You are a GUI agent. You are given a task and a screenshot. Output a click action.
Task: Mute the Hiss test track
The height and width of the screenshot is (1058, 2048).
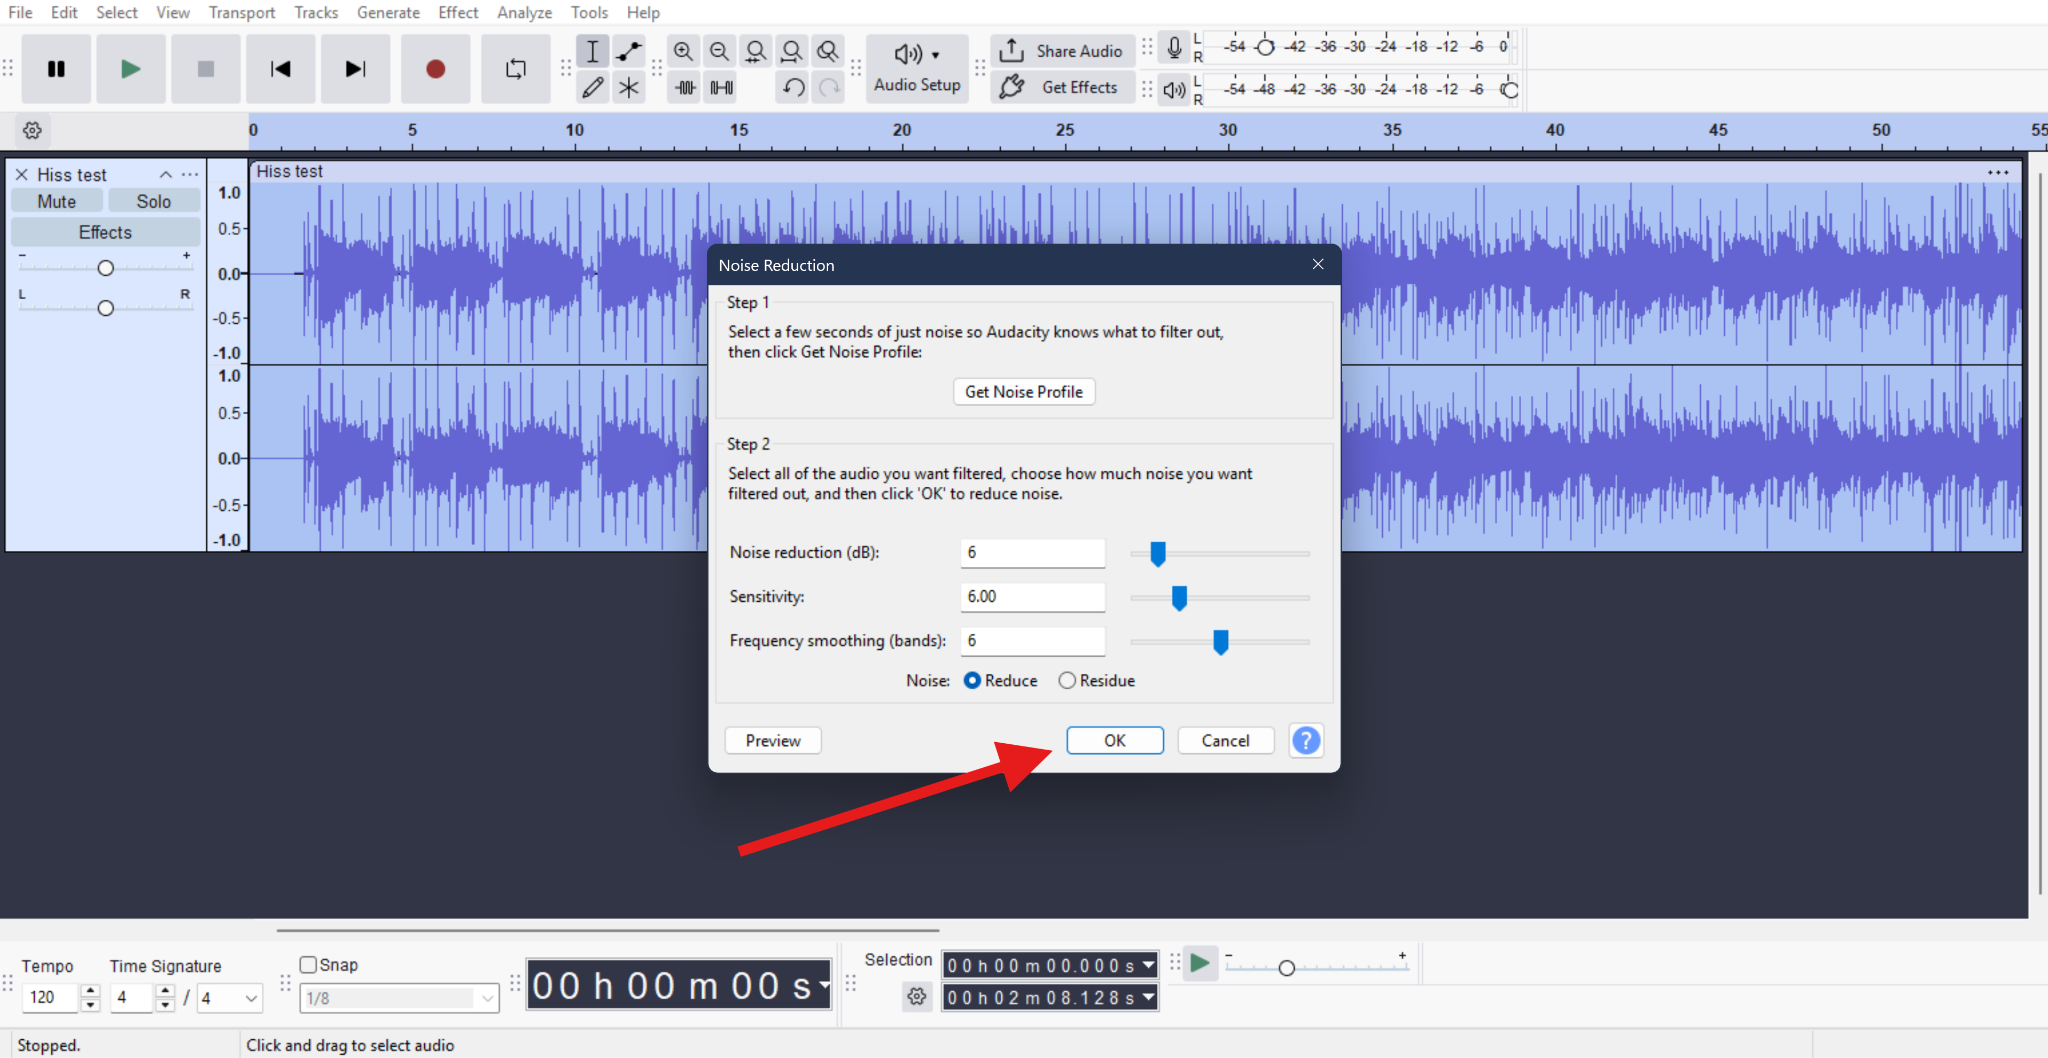coord(56,200)
